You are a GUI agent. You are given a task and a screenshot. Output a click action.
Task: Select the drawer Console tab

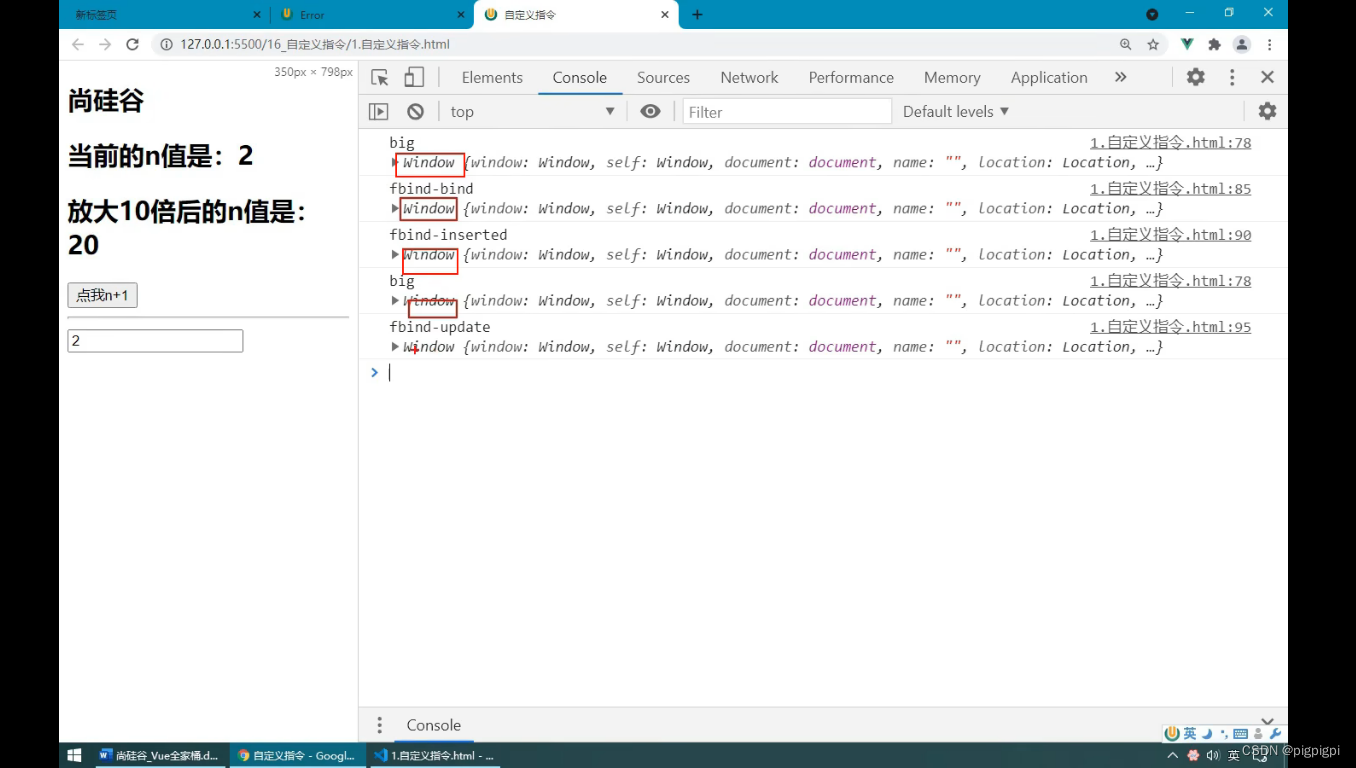(x=433, y=725)
